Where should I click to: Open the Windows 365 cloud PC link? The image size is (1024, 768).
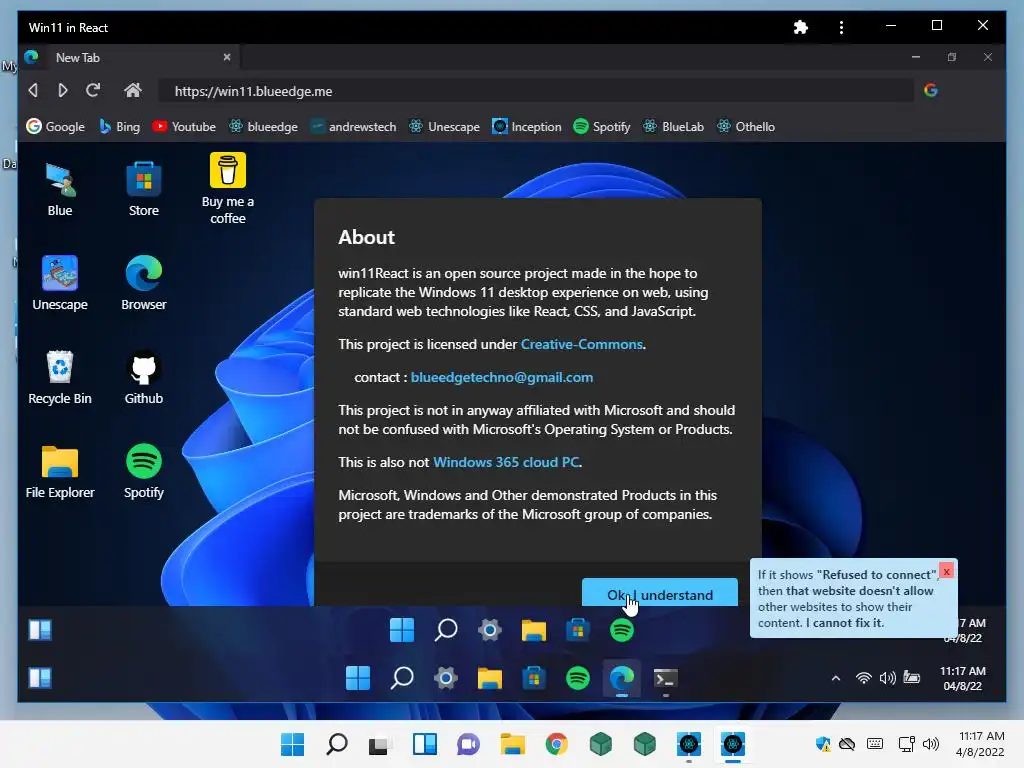(506, 462)
